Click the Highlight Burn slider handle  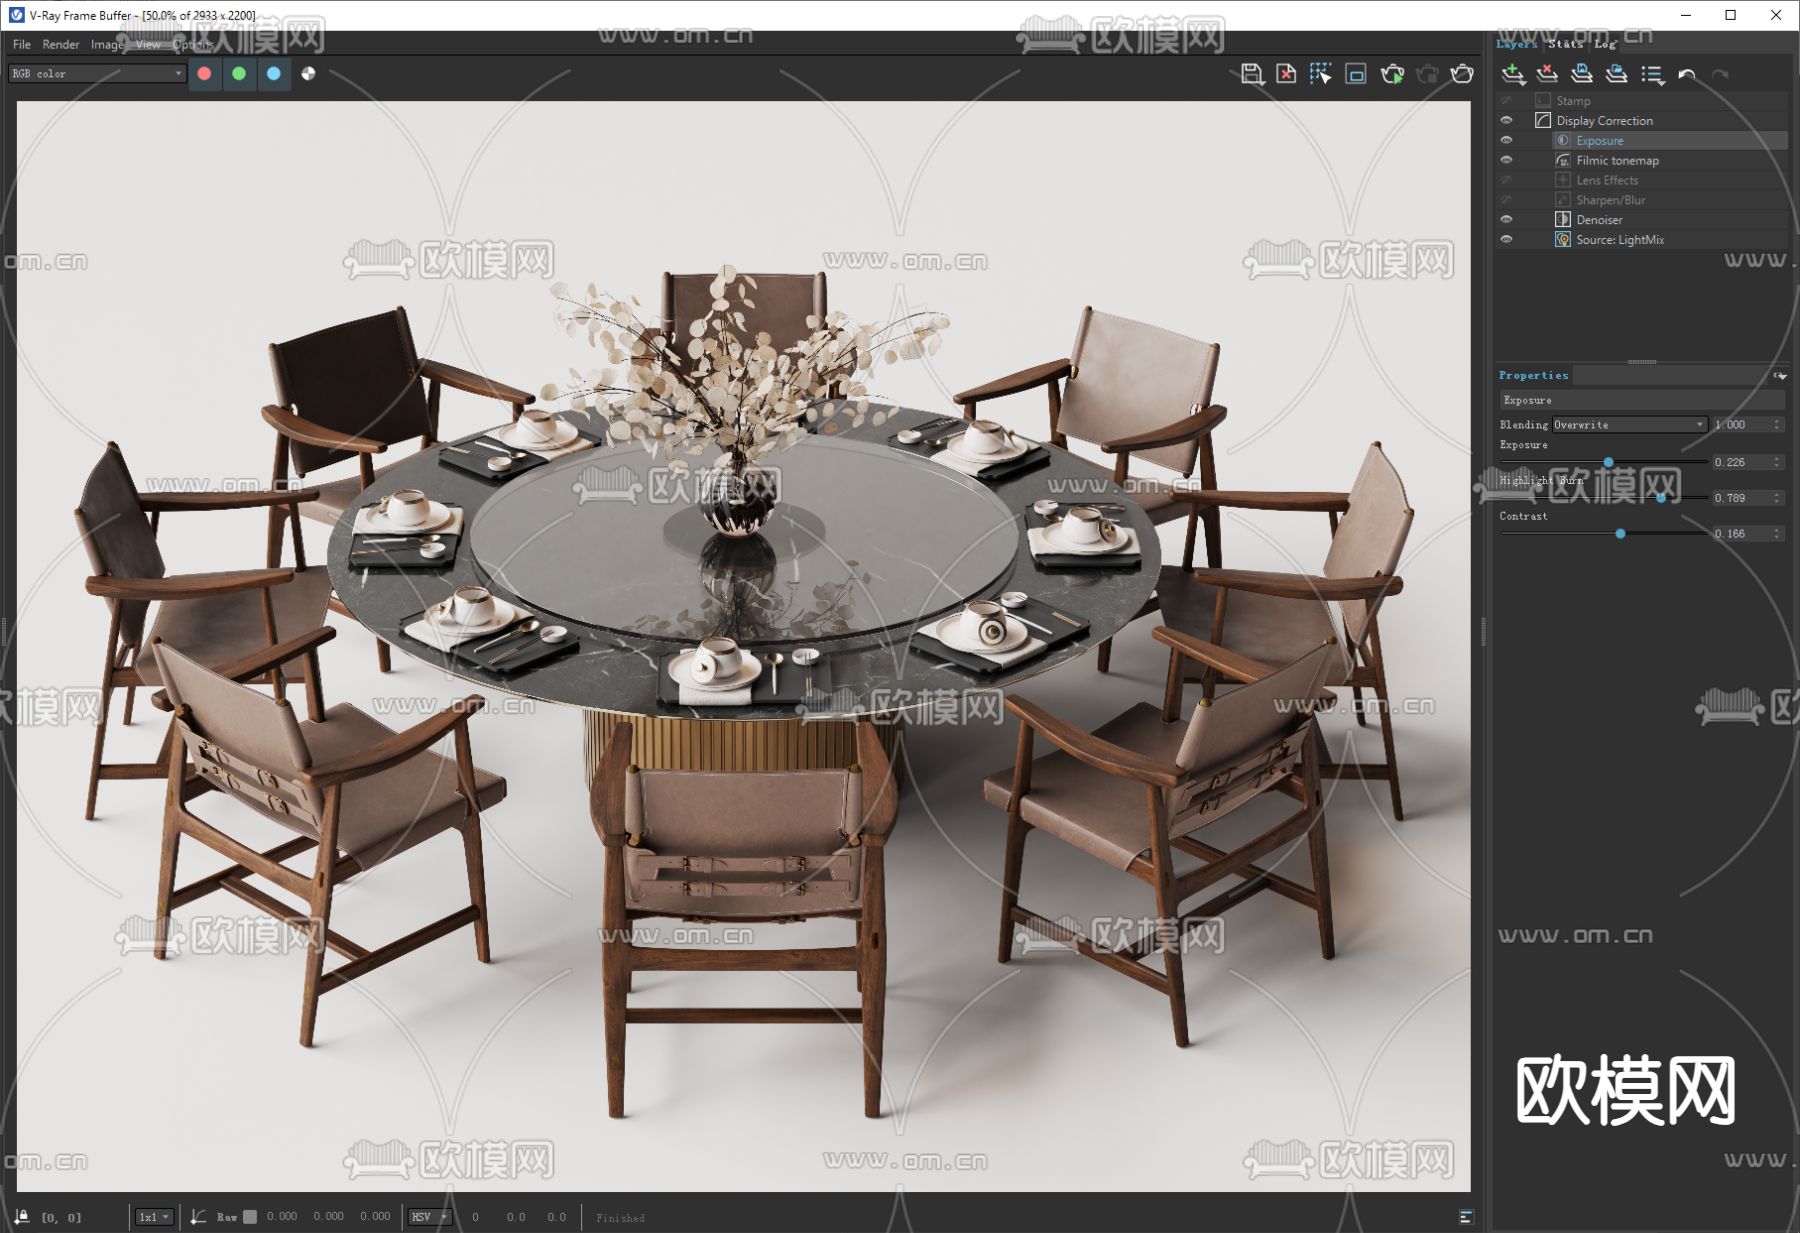(x=1661, y=497)
